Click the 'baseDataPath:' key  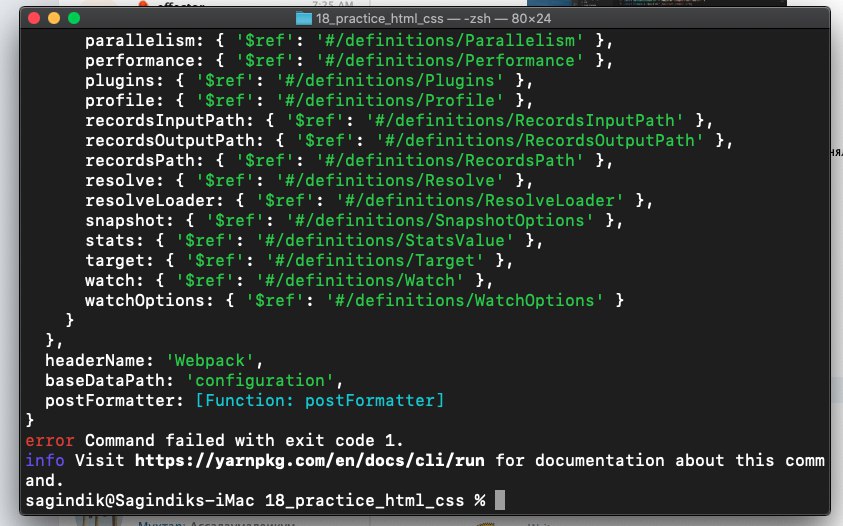click(x=110, y=381)
